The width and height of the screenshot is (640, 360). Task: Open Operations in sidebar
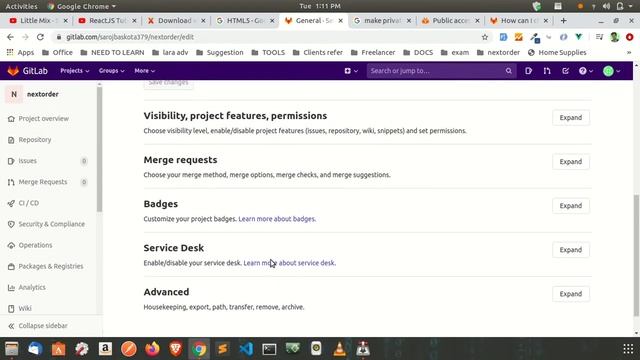click(35, 245)
